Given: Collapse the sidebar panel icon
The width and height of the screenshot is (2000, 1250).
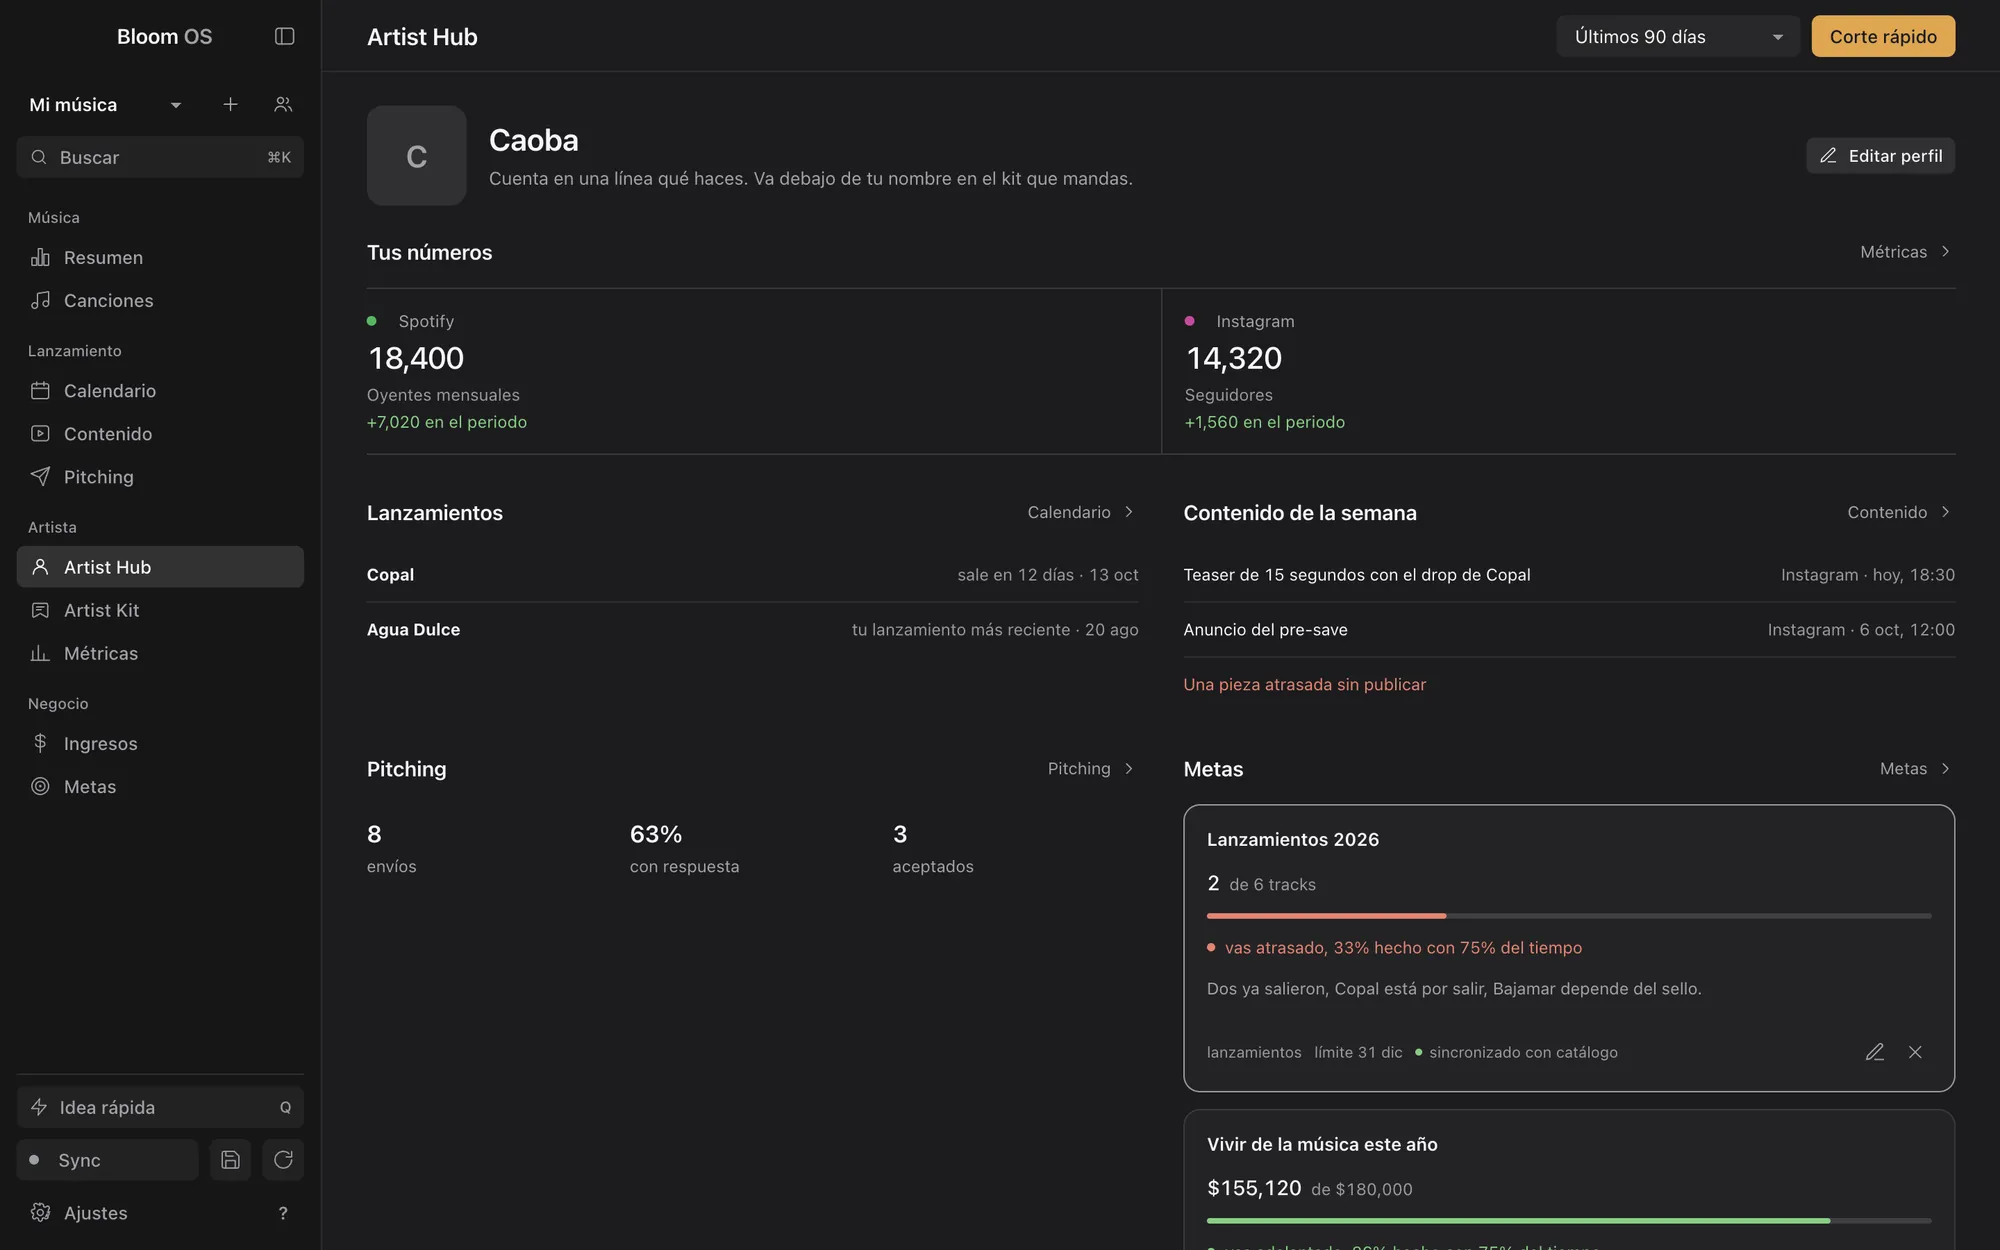Looking at the screenshot, I should pyautogui.click(x=284, y=36).
